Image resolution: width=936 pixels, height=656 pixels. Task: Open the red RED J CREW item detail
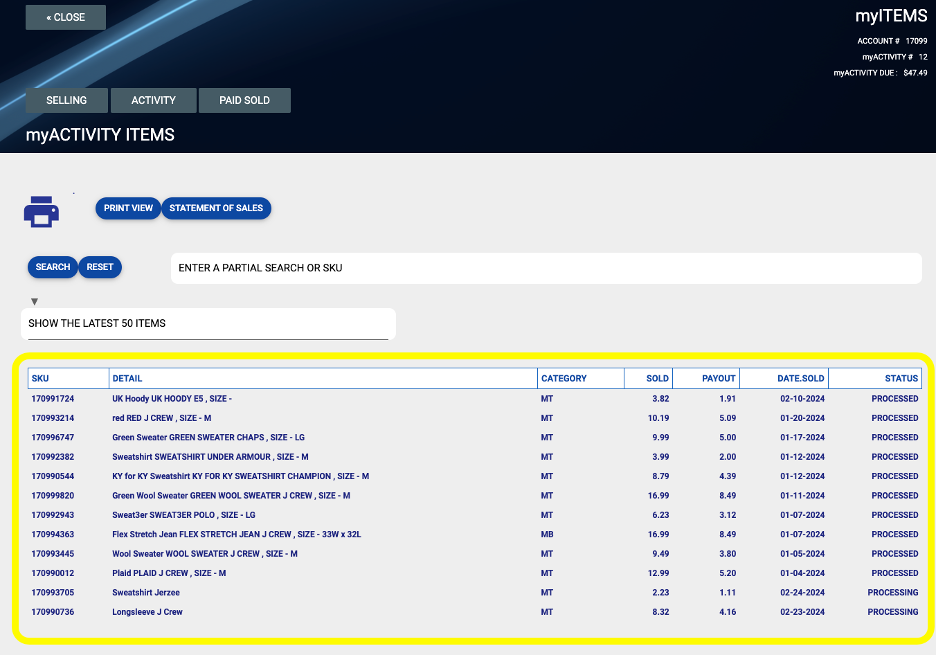(160, 418)
